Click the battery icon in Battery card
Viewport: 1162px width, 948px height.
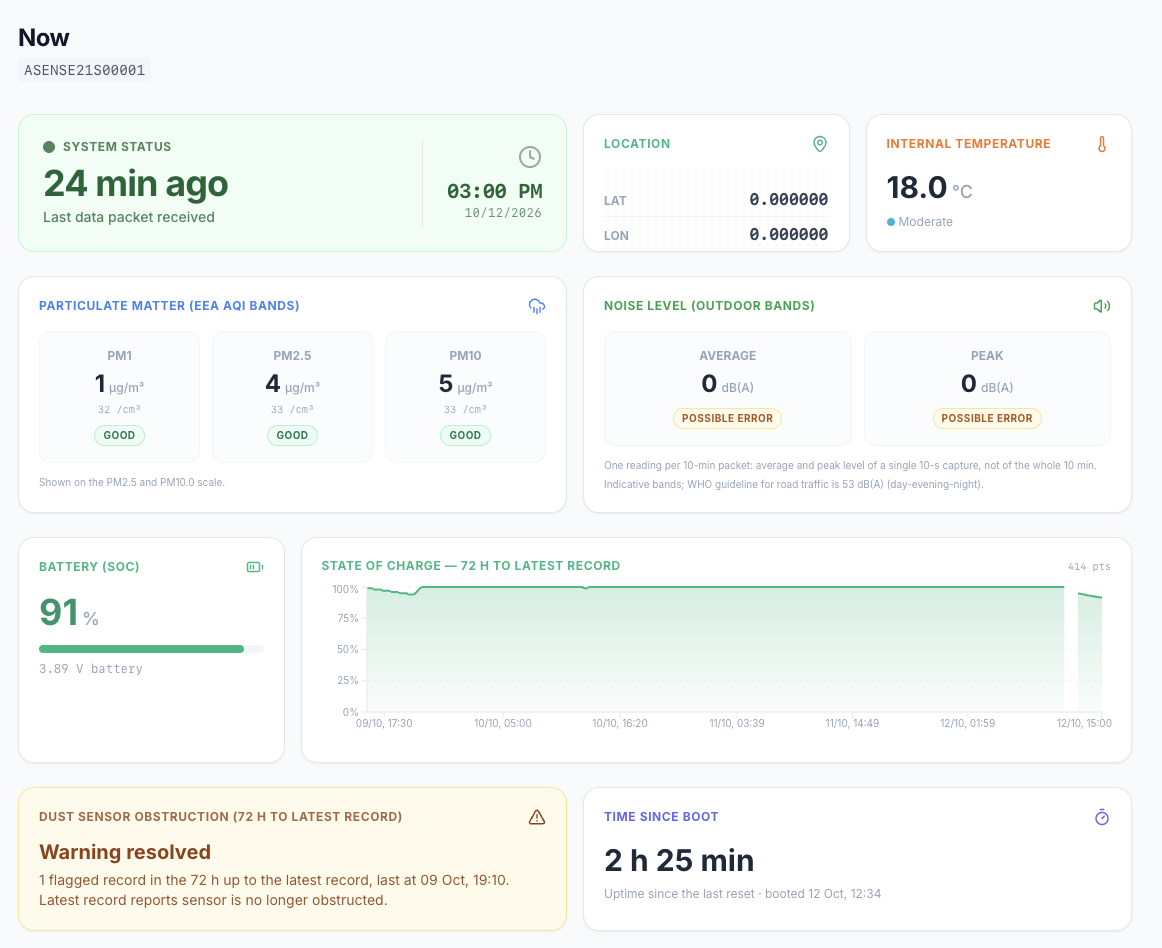point(255,567)
